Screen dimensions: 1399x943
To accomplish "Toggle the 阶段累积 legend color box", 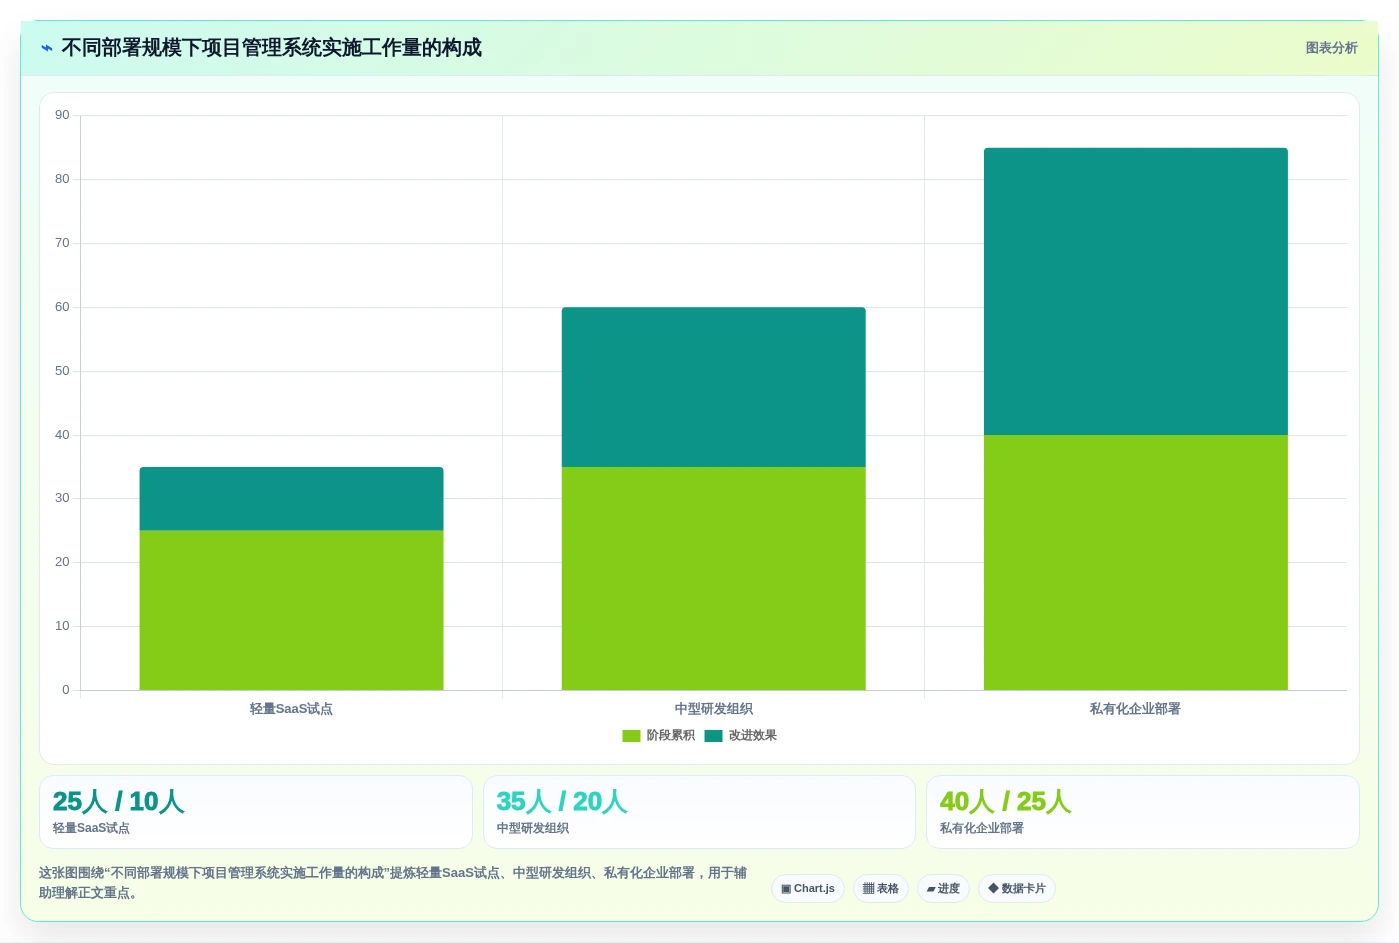I will (631, 736).
